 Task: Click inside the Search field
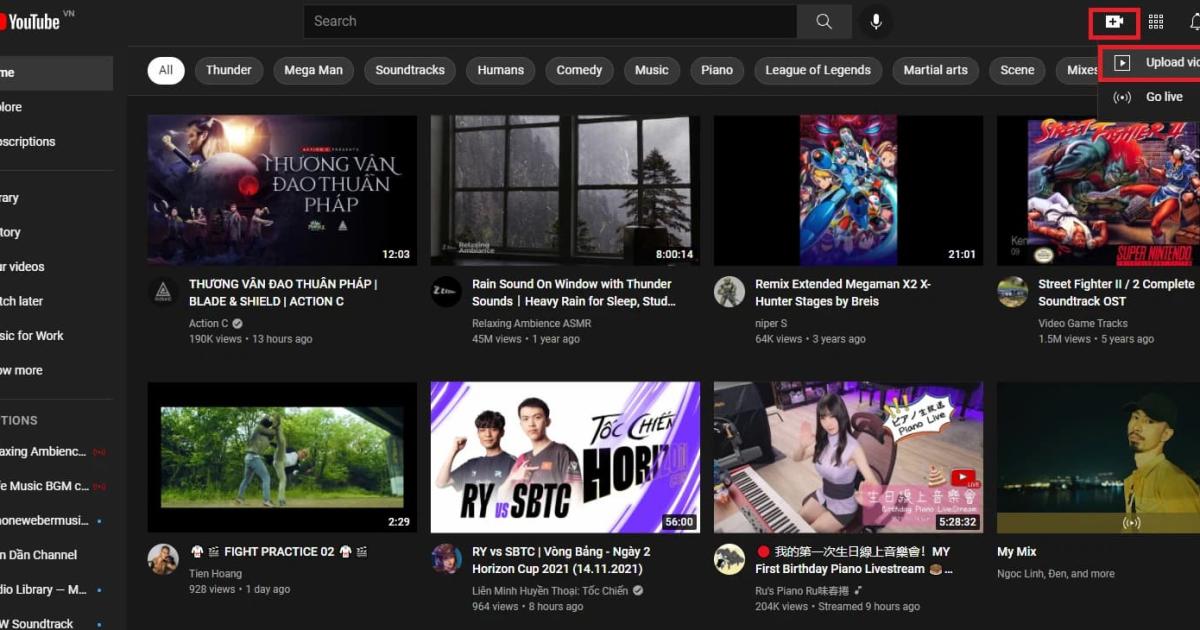[550, 21]
